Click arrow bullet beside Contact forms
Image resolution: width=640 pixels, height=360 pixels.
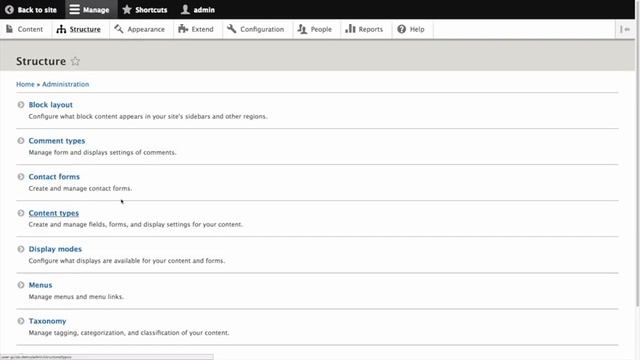click(21, 177)
